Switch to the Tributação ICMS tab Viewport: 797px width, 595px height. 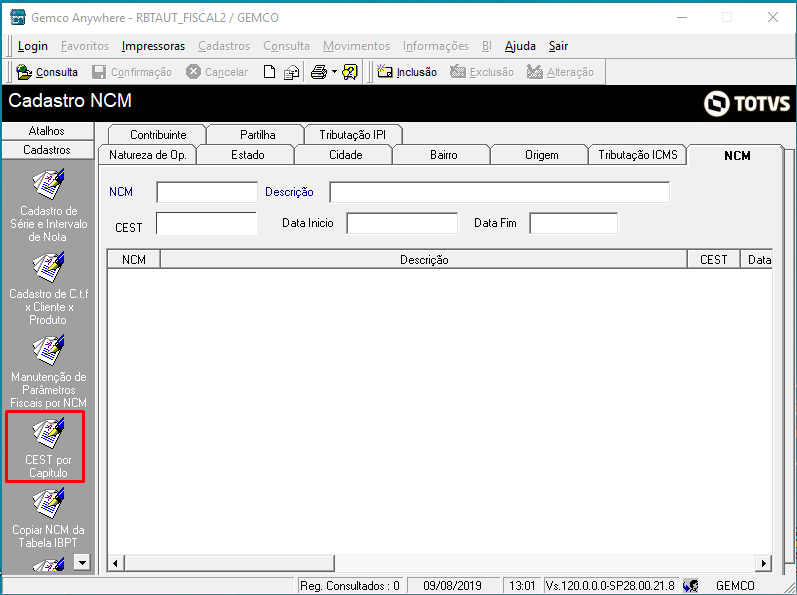pos(638,155)
